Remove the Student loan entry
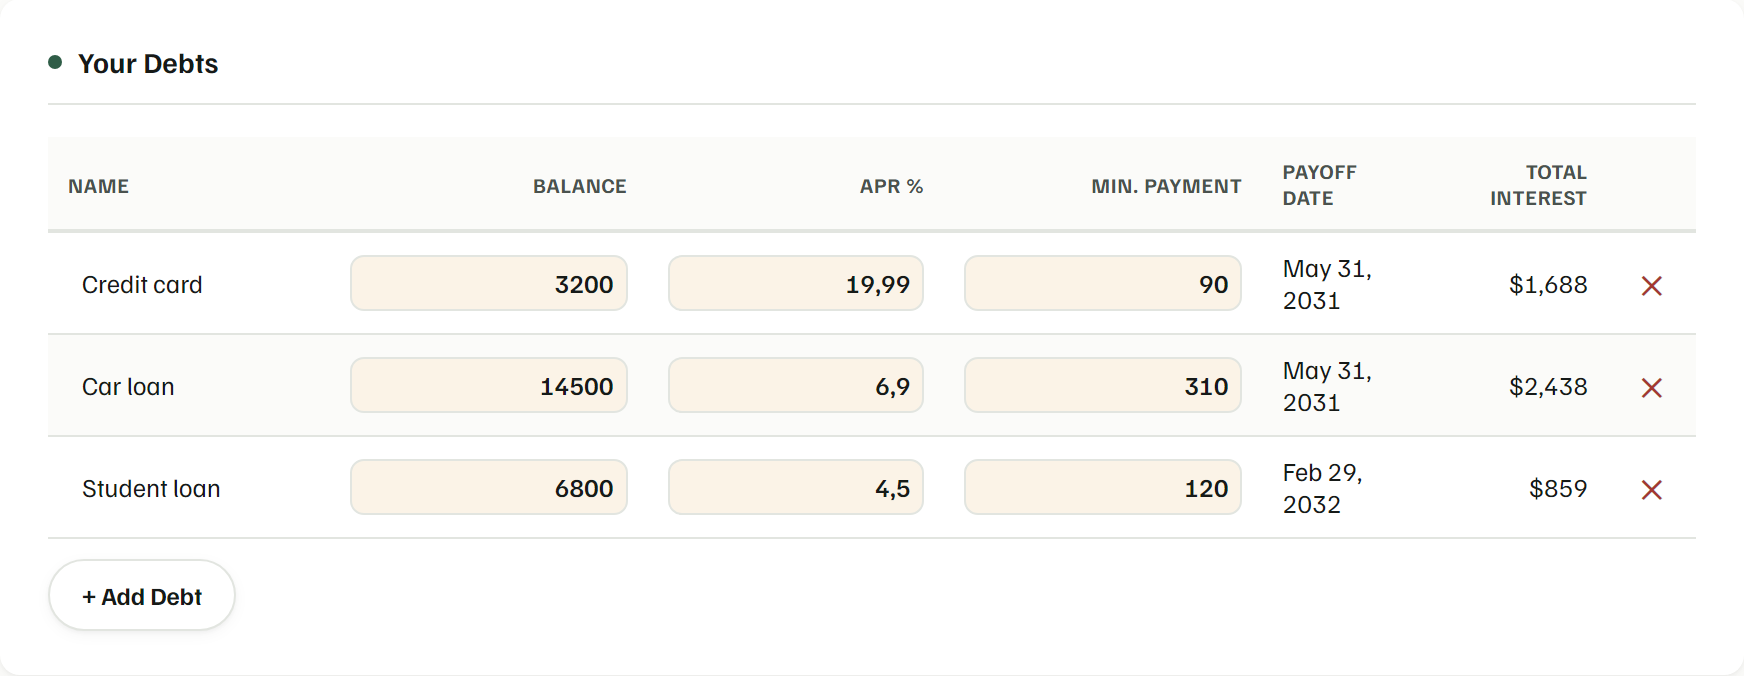 point(1651,490)
